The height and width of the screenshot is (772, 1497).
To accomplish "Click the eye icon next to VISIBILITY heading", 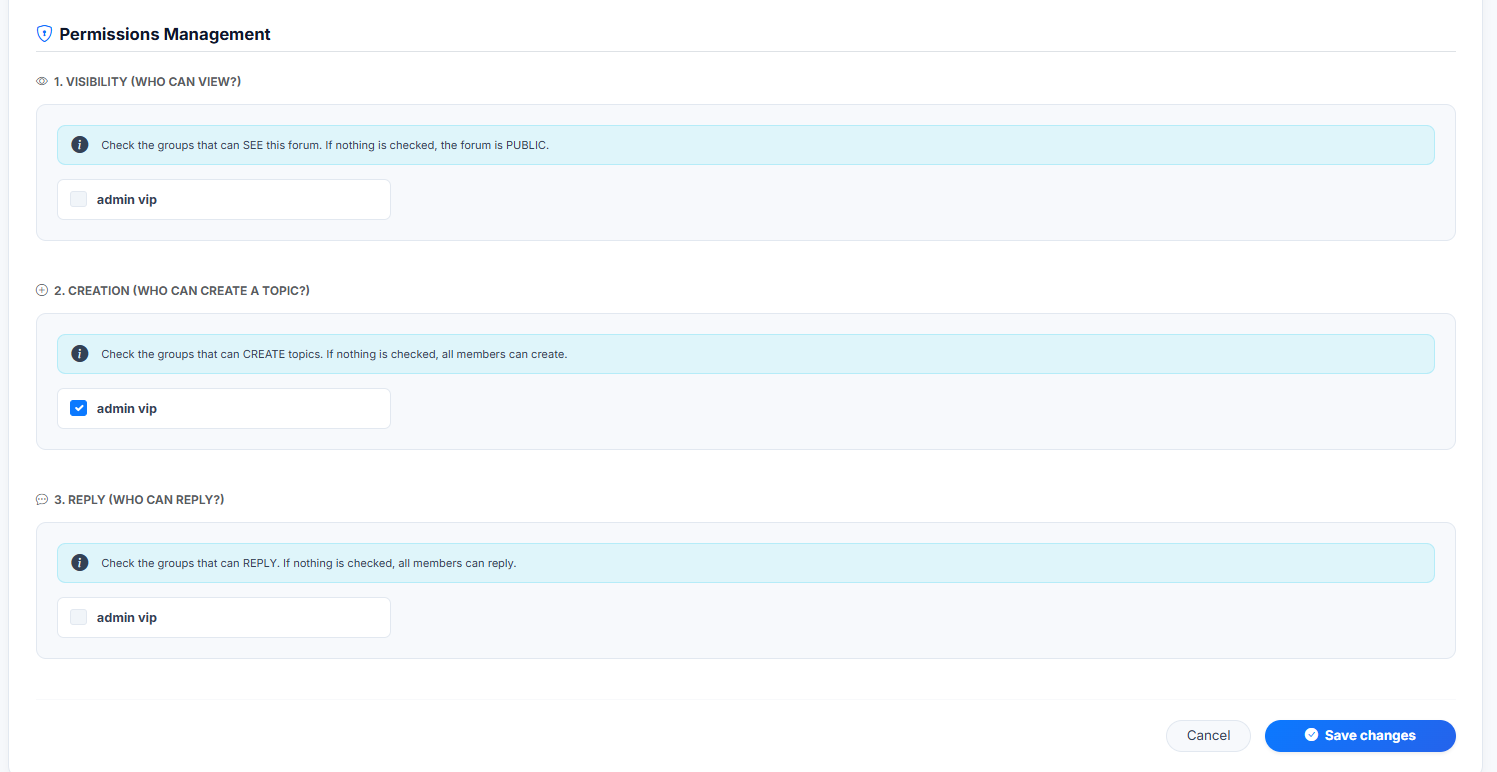I will coord(41,81).
